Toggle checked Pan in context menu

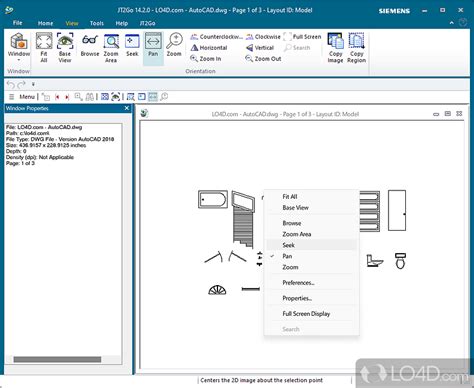point(311,256)
